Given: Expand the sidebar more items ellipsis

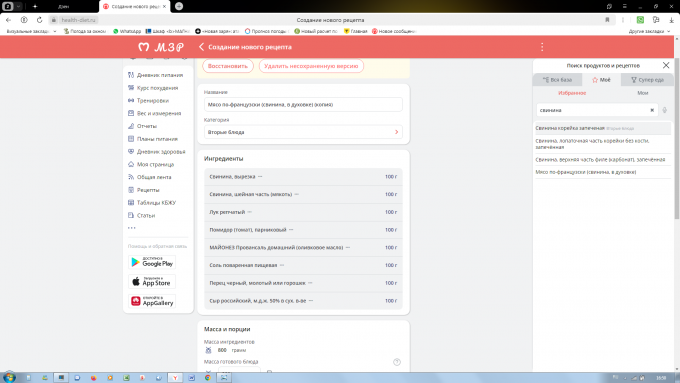Looking at the screenshot, I should (x=132, y=228).
